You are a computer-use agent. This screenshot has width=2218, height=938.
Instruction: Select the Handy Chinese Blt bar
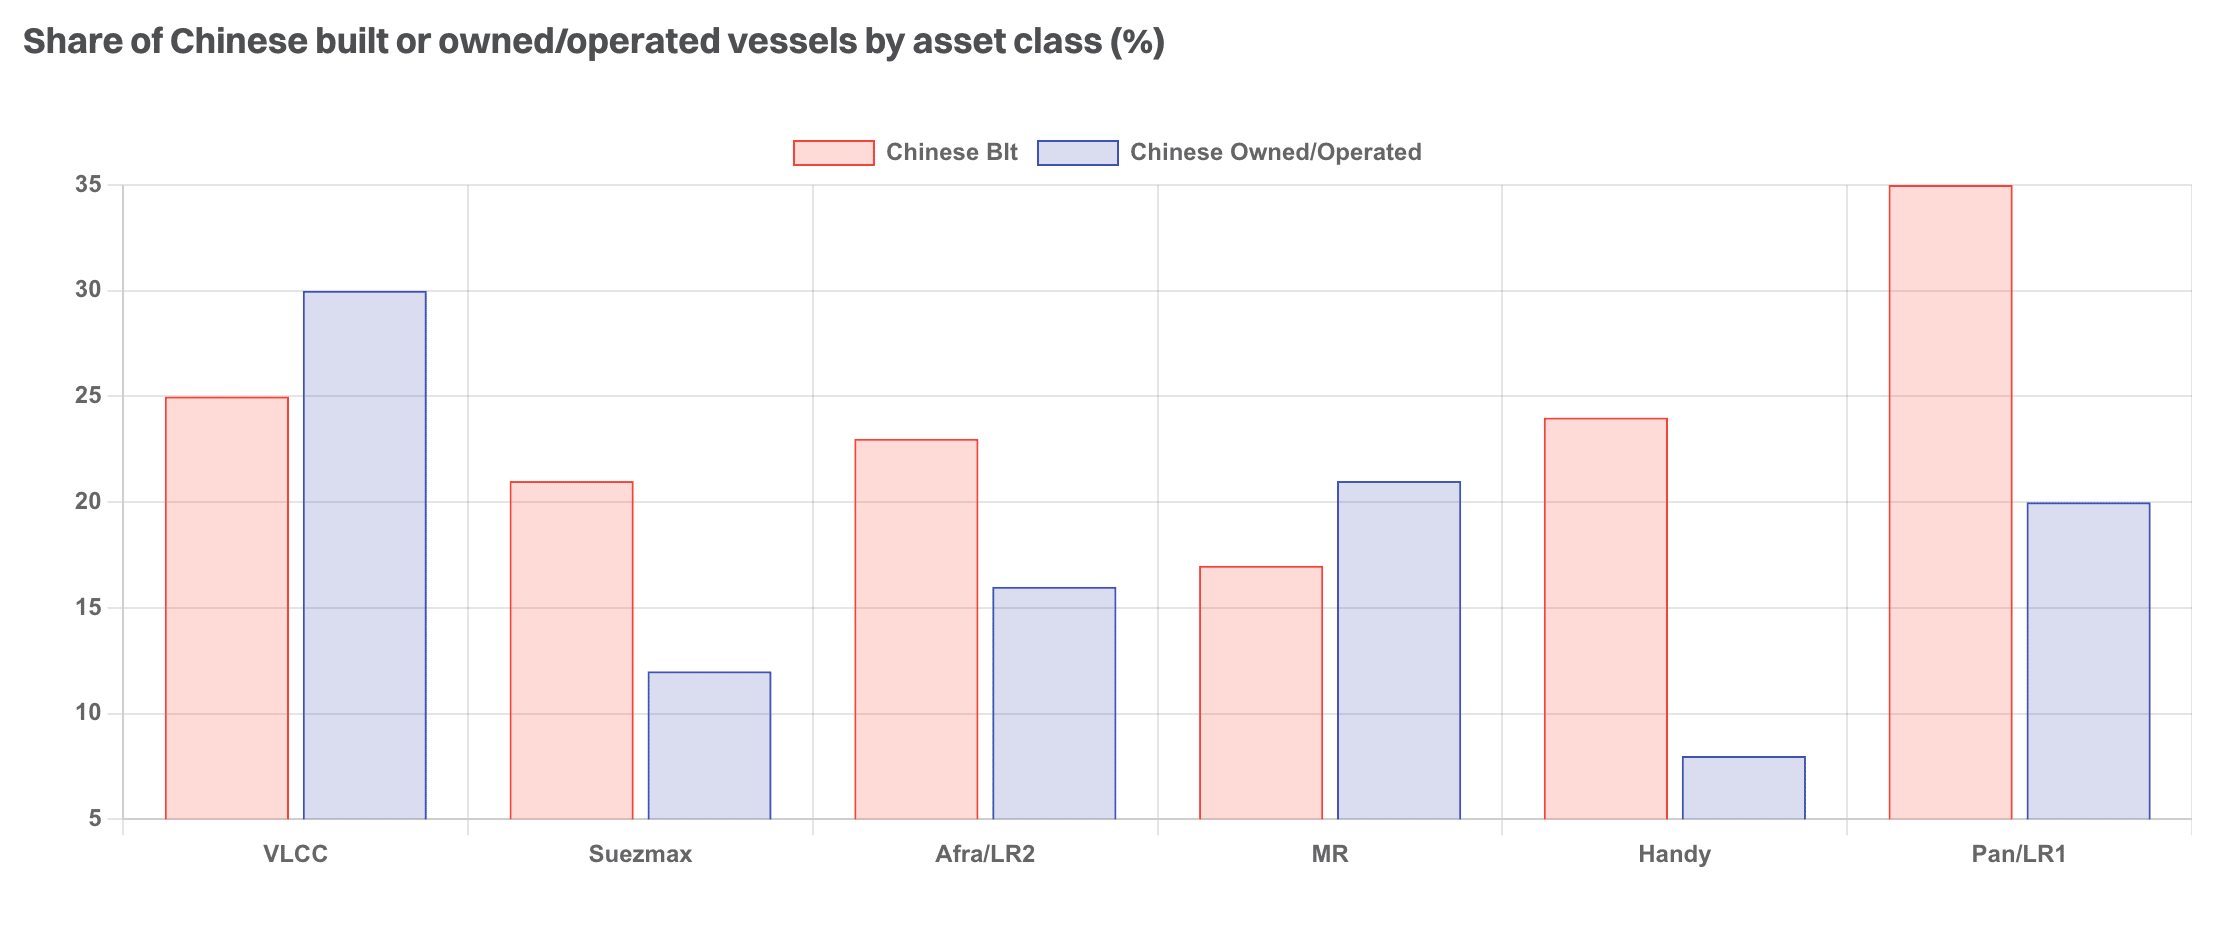coord(1606,618)
